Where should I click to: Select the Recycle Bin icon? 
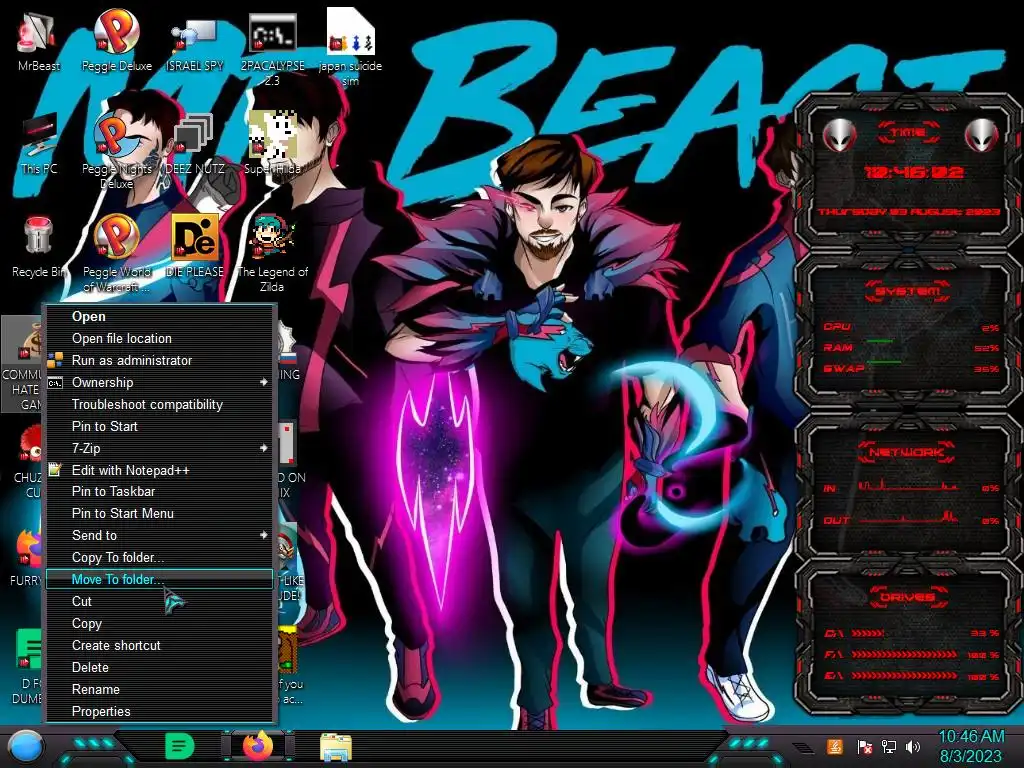pos(38,247)
